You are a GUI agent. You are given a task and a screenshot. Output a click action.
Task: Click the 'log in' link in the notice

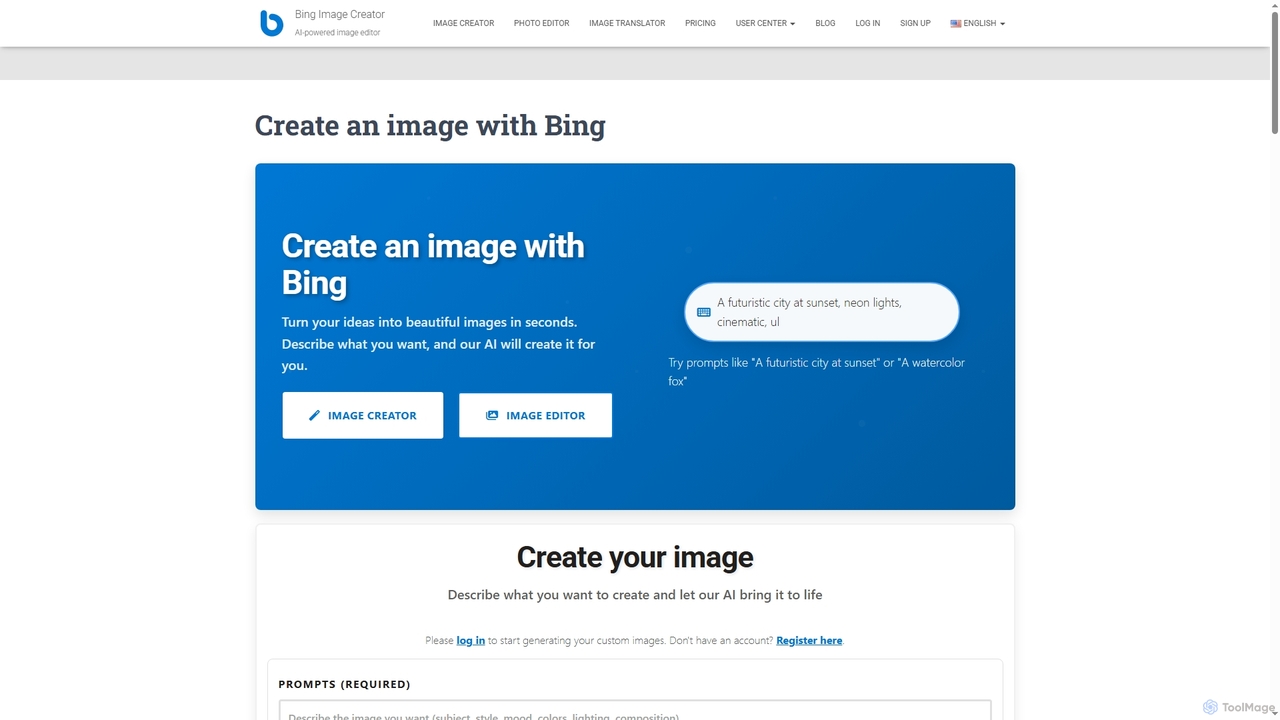pos(471,640)
